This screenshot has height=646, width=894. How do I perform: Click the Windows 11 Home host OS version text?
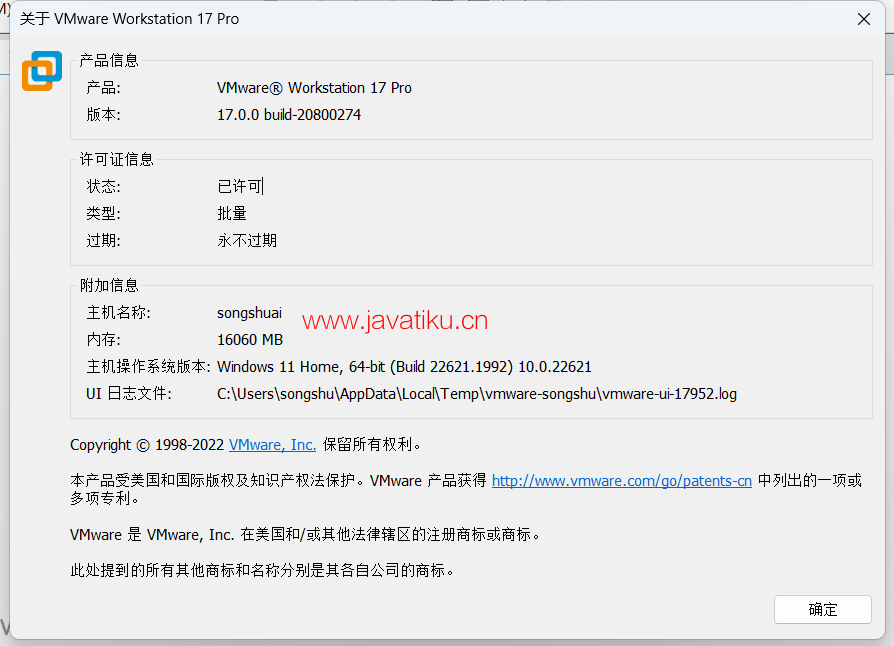(x=404, y=367)
